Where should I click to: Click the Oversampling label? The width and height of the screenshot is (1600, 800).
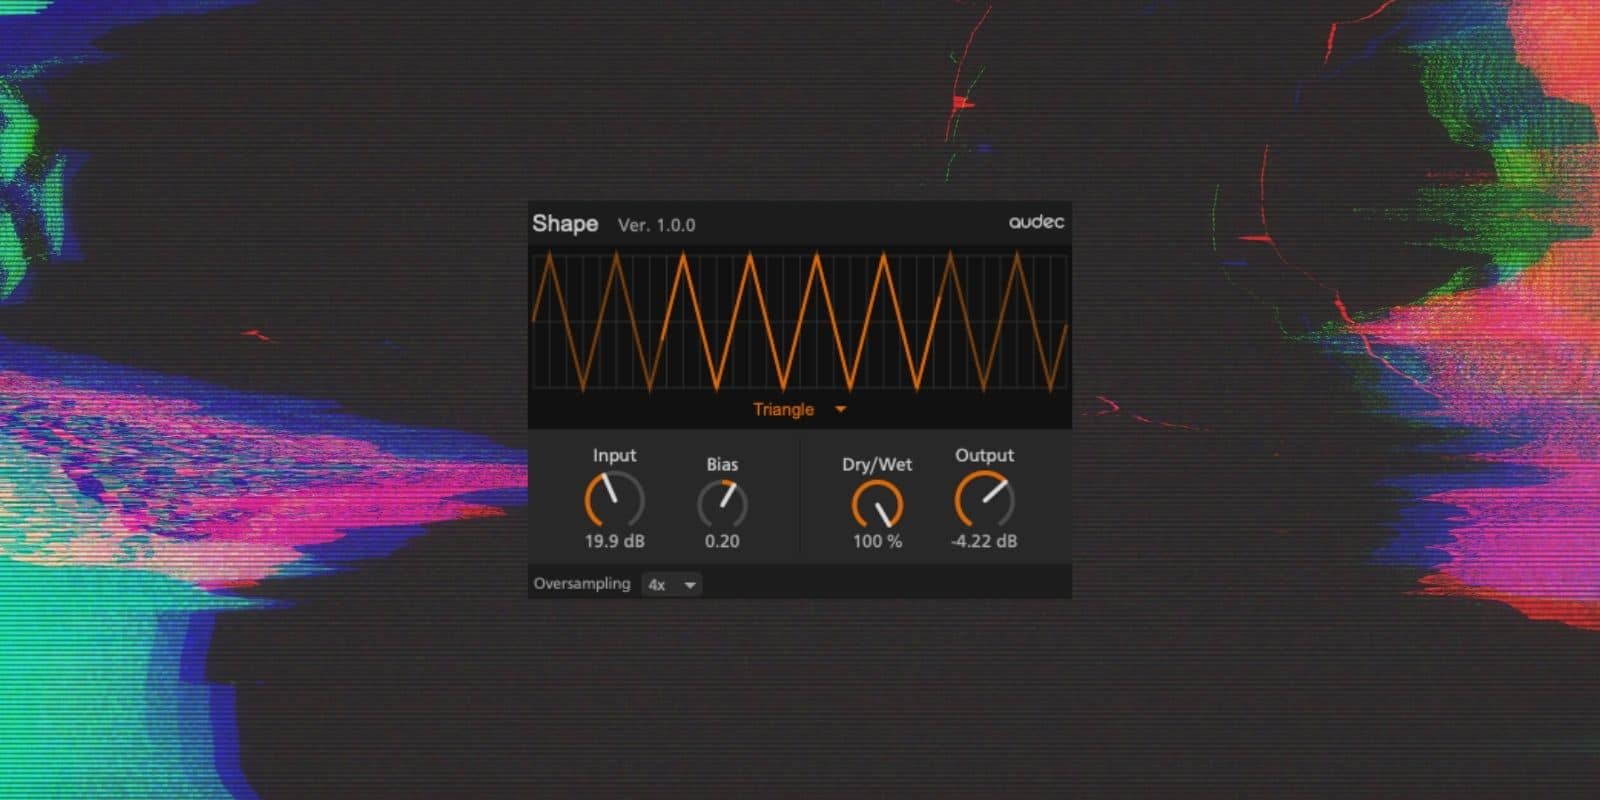click(x=582, y=584)
